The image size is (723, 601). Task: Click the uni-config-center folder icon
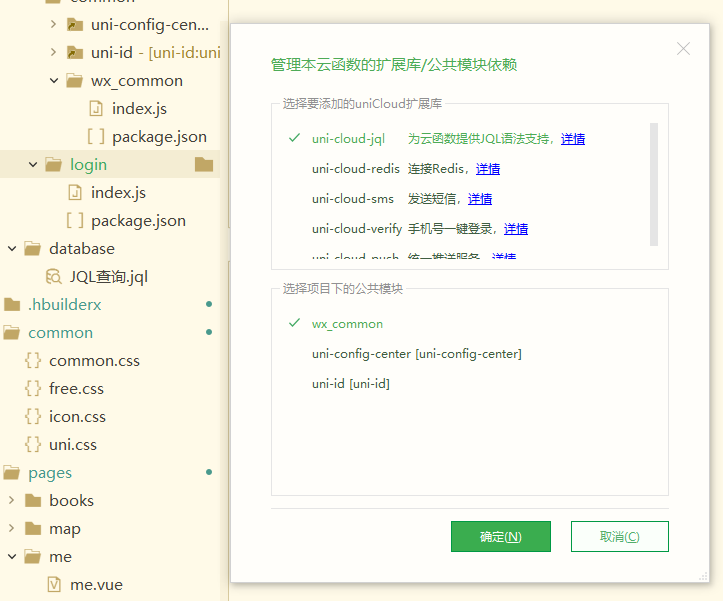pos(75,24)
